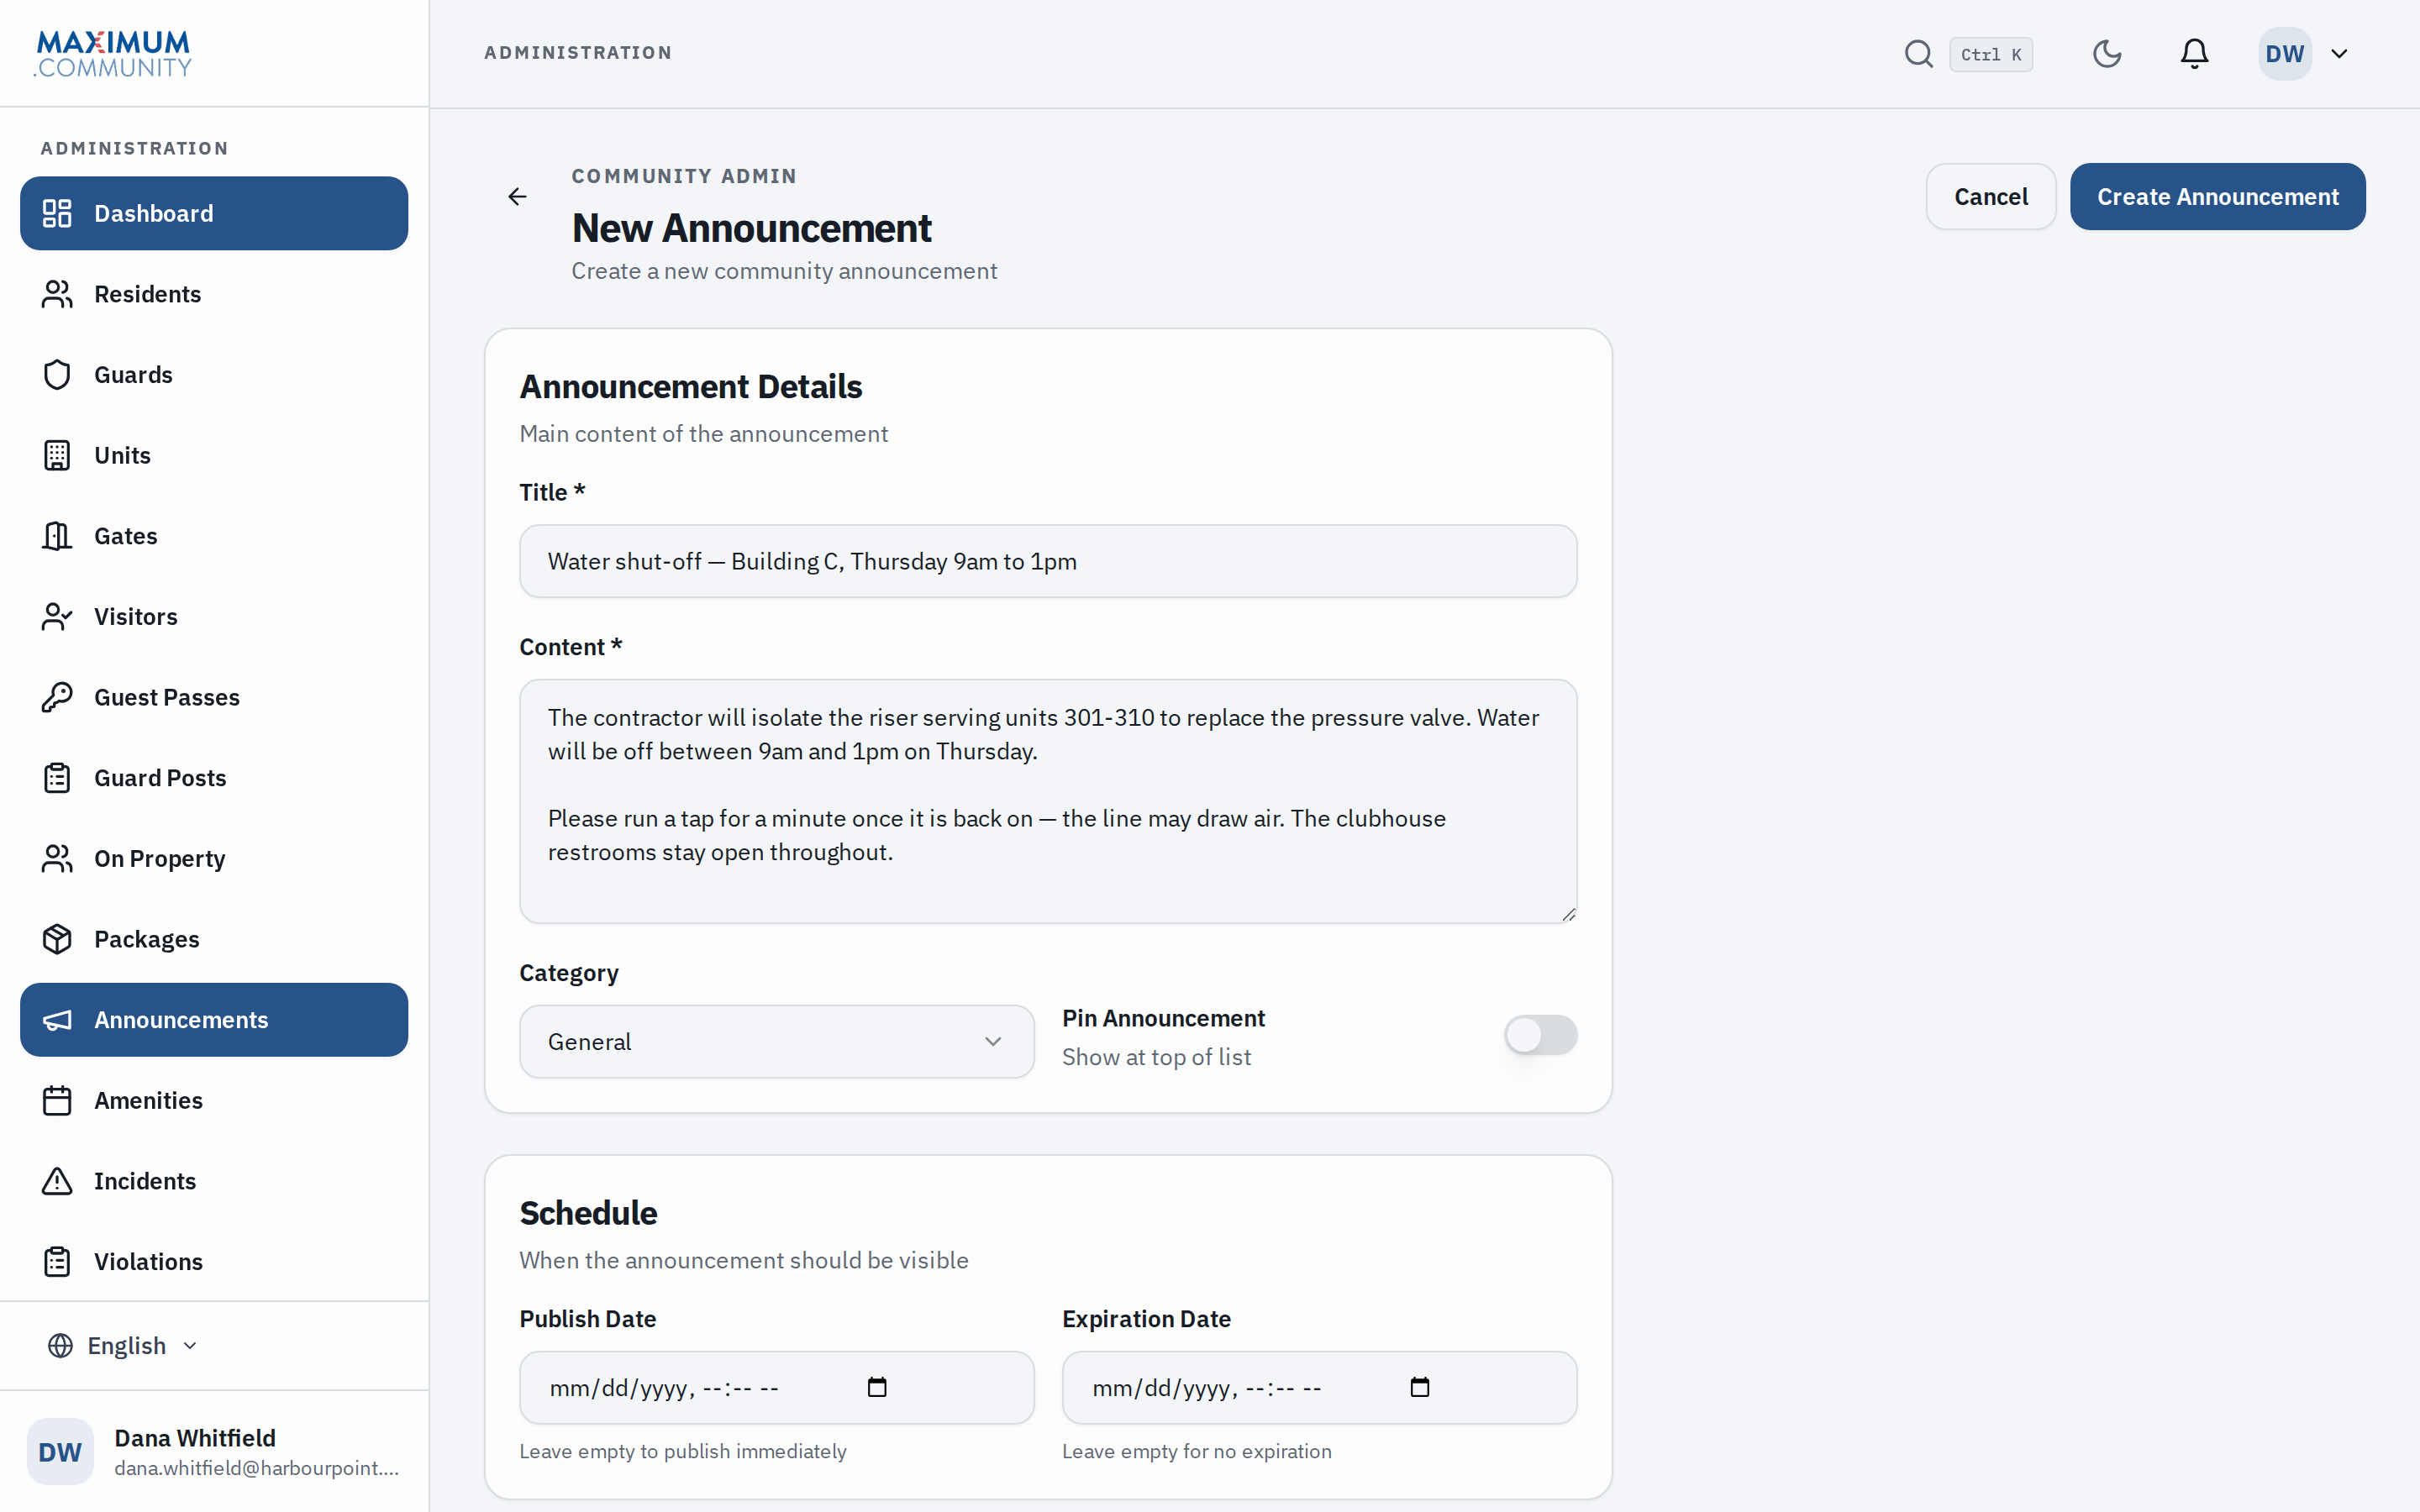Expand the DW user menu chevron
This screenshot has width=2420, height=1512.
click(x=2339, y=54)
